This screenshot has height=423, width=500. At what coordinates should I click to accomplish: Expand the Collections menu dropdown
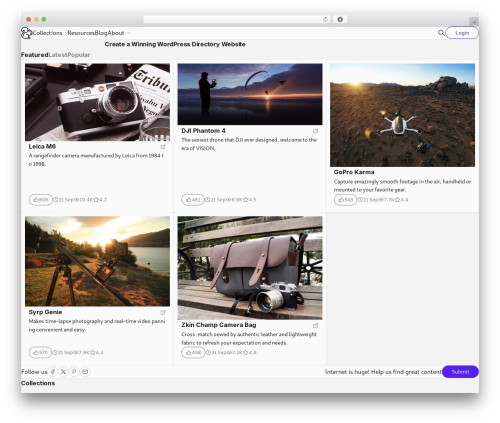[49, 33]
